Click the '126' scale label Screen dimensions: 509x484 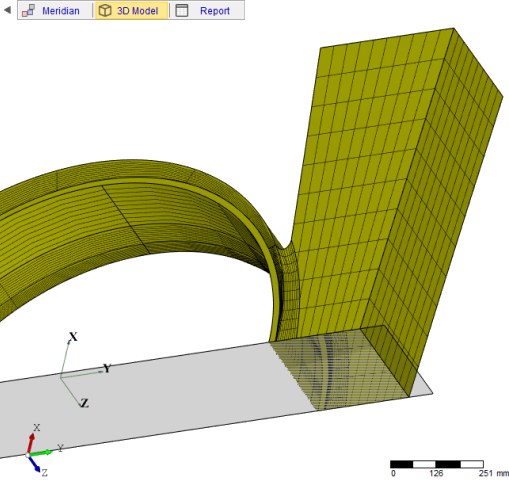(x=436, y=473)
